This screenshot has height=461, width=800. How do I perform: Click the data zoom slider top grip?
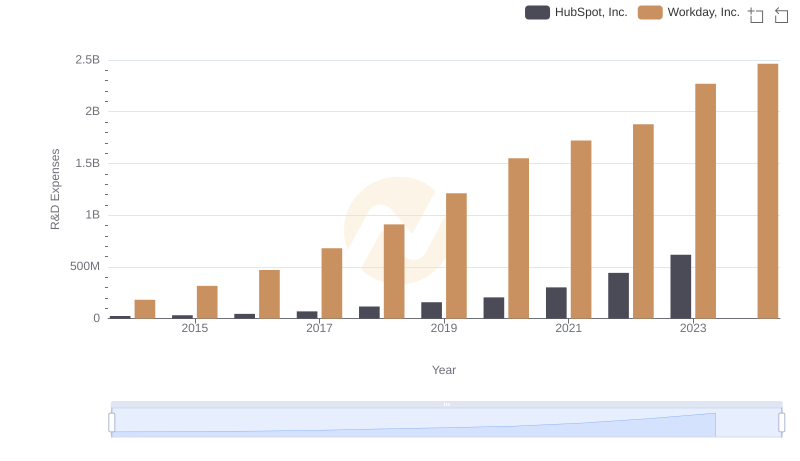pos(446,404)
